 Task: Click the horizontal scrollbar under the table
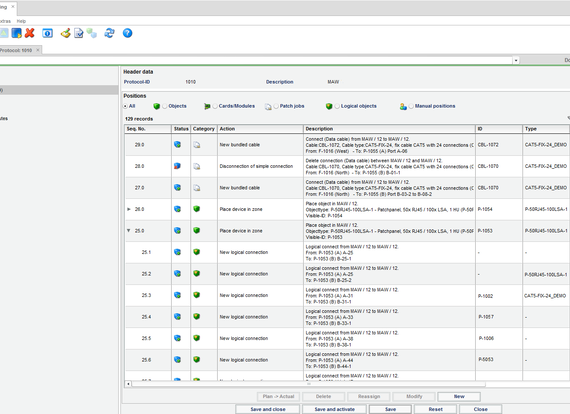coord(308,383)
